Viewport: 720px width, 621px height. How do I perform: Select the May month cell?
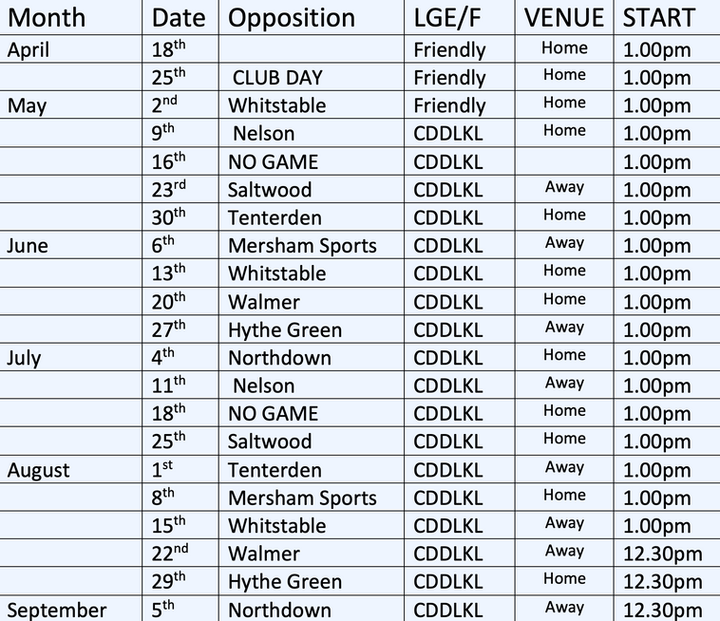pos(26,105)
